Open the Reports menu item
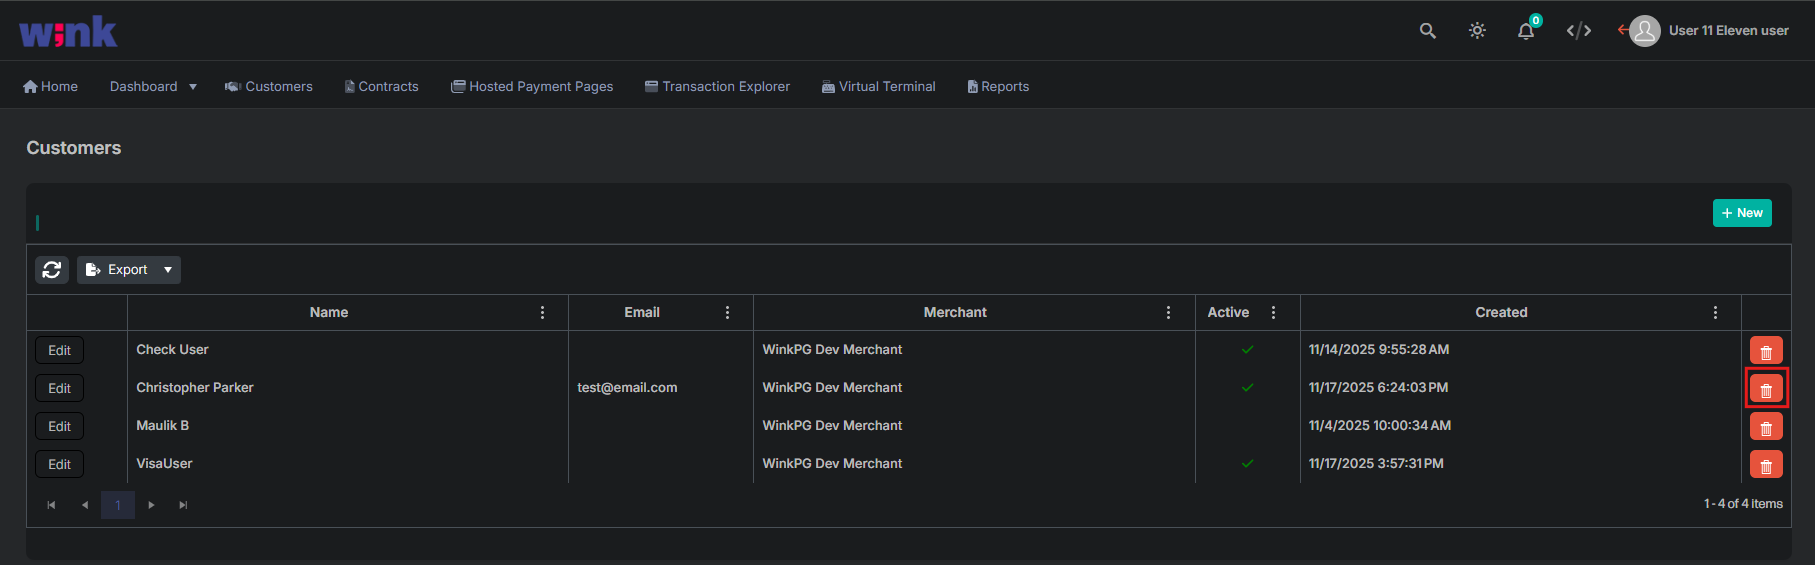This screenshot has height=565, width=1815. tap(998, 87)
